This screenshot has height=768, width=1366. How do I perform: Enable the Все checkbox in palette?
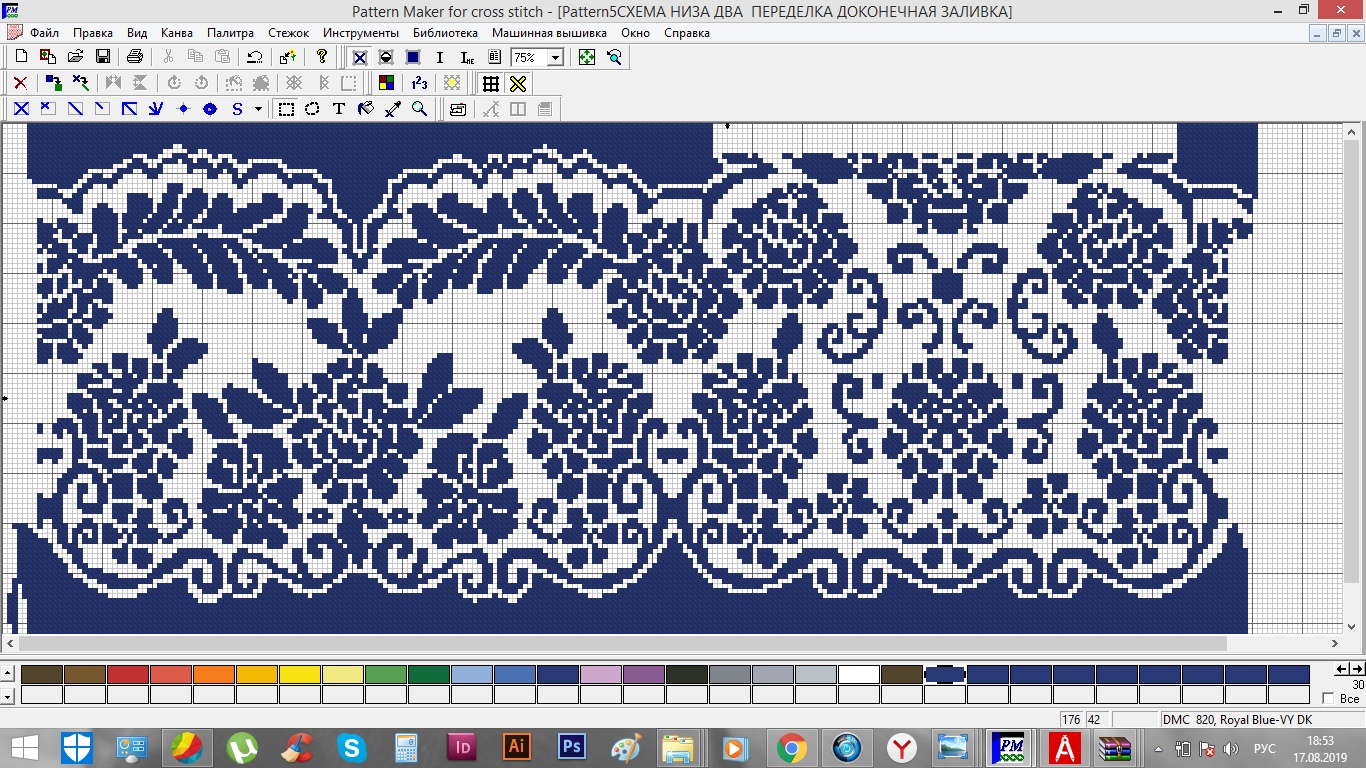click(1328, 698)
